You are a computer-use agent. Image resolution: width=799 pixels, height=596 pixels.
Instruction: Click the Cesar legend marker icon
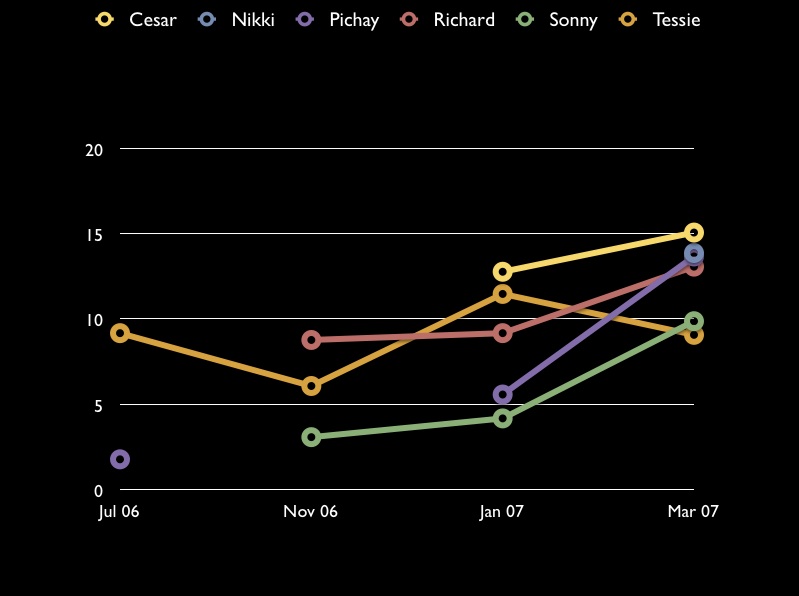click(x=104, y=19)
